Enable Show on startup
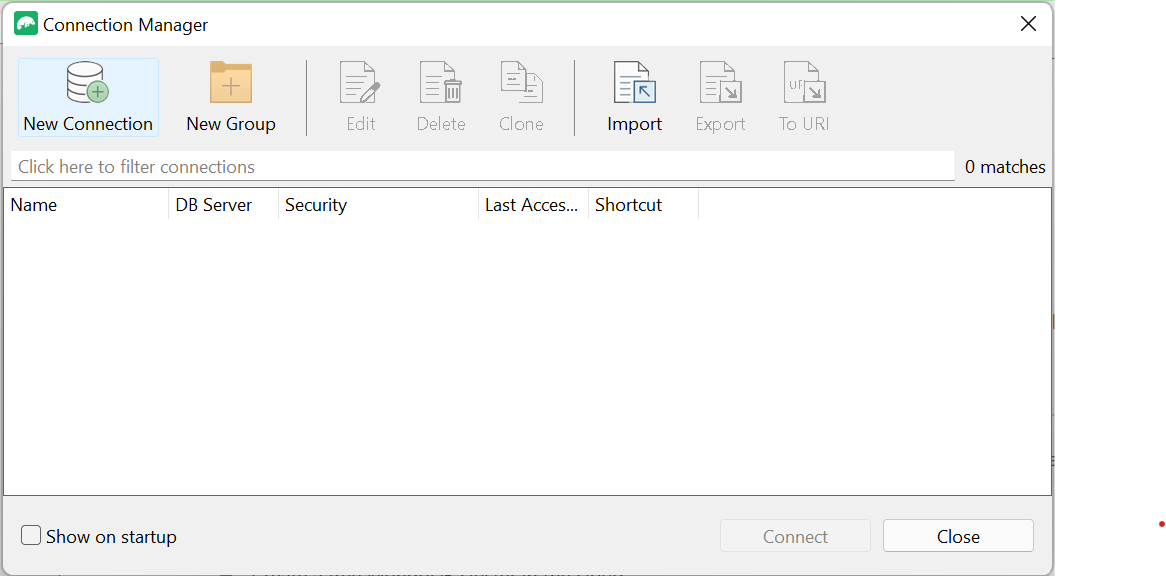The width and height of the screenshot is (1166, 576). point(31,535)
